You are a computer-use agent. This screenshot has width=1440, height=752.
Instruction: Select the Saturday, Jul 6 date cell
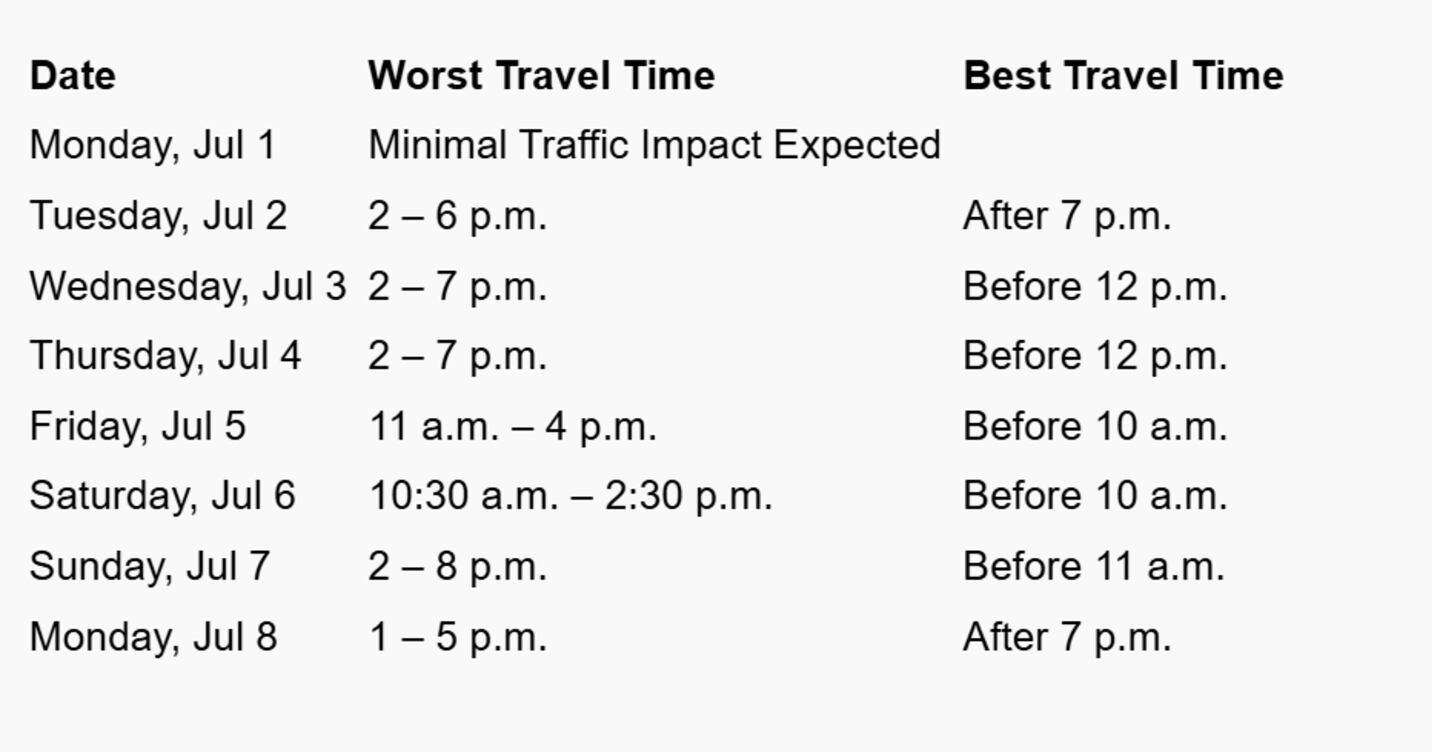(162, 496)
